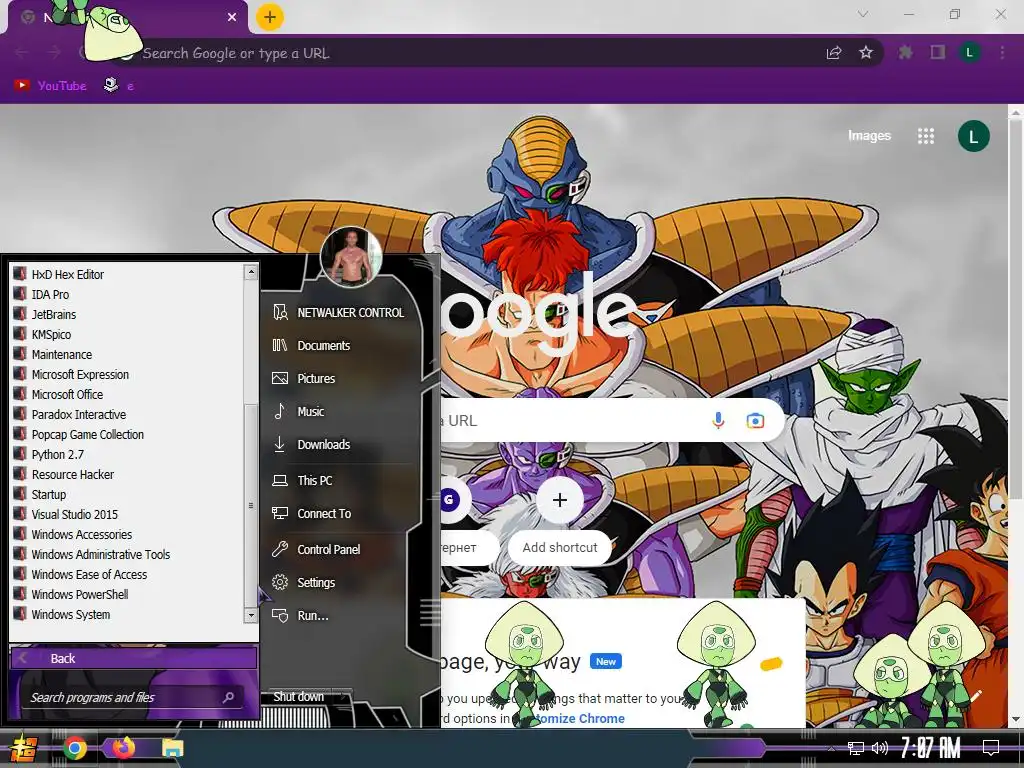This screenshot has height=768, width=1024.
Task: Click the Shut down button
Action: coord(298,697)
